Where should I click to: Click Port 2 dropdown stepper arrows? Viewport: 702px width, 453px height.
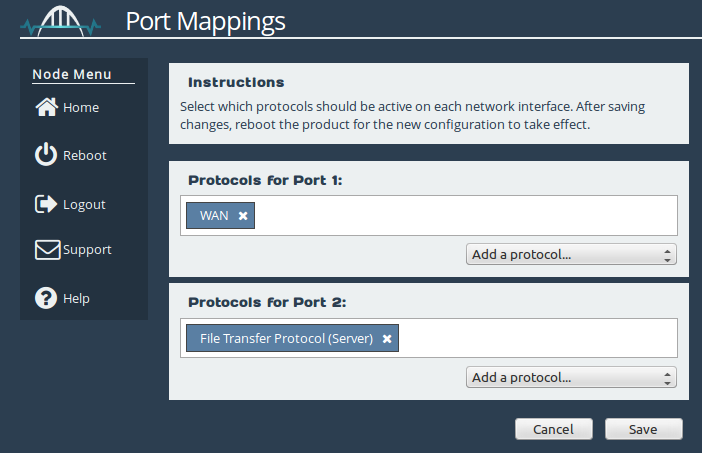click(x=667, y=378)
